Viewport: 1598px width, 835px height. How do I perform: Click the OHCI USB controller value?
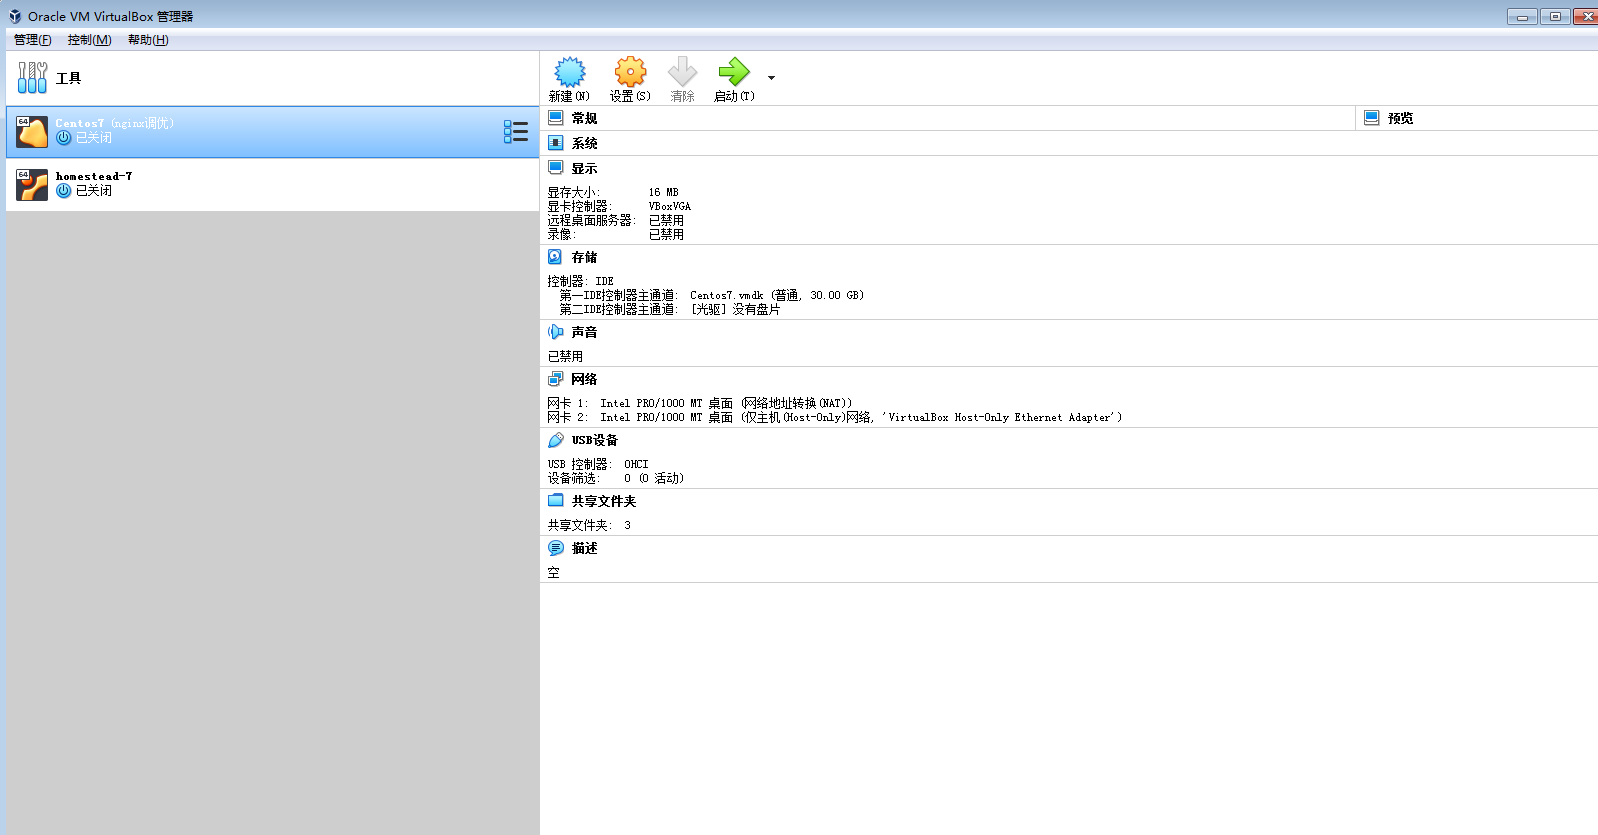click(636, 464)
